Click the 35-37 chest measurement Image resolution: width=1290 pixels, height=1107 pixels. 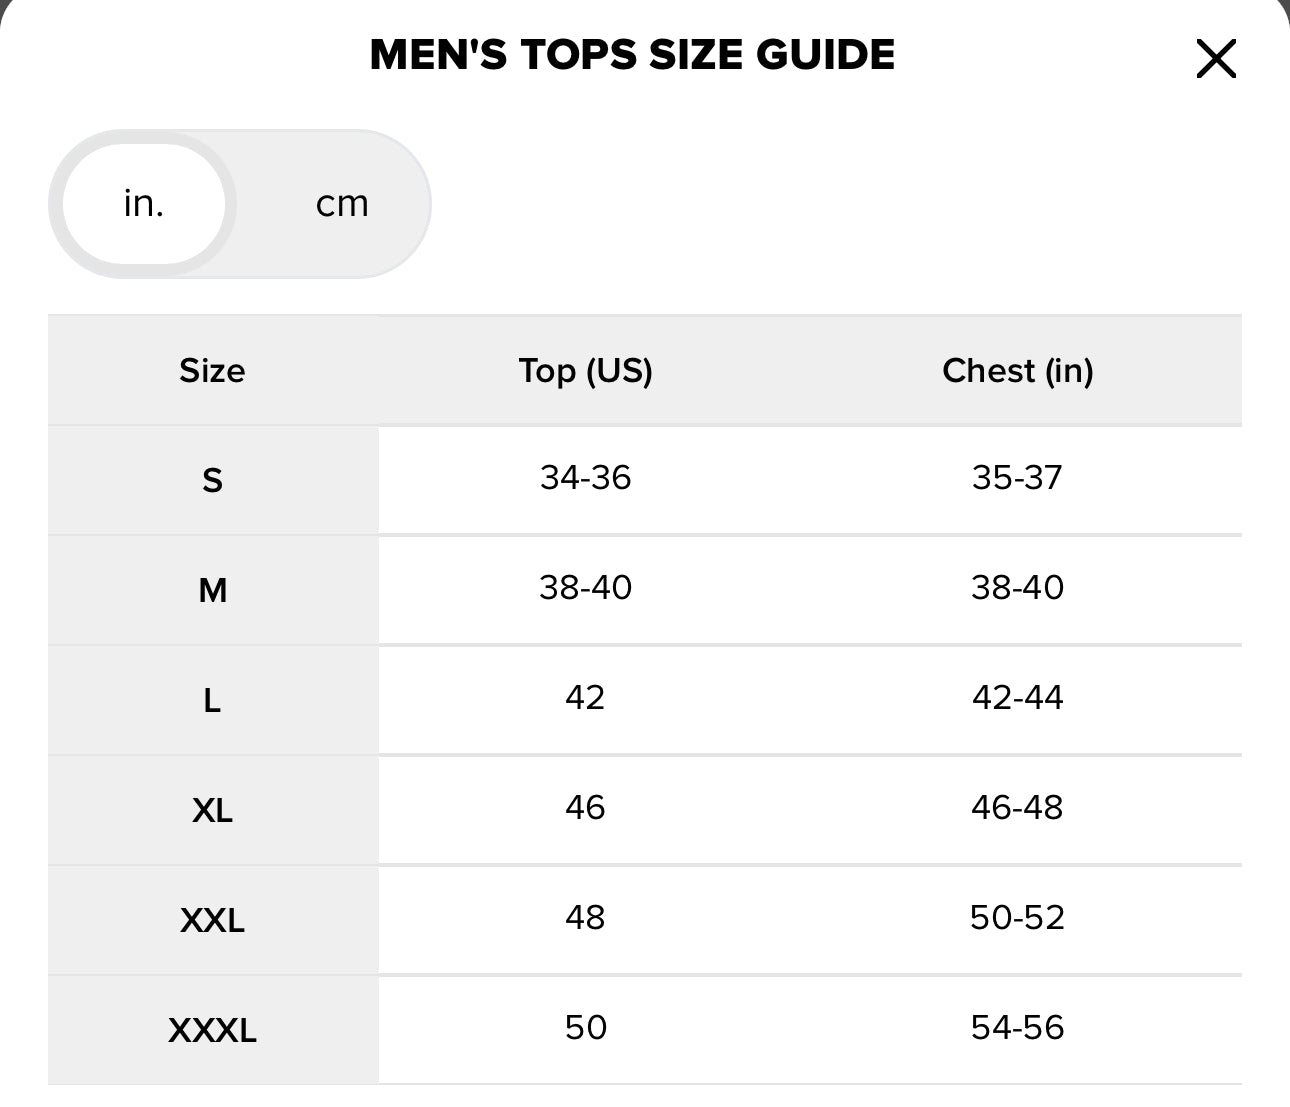1017,478
